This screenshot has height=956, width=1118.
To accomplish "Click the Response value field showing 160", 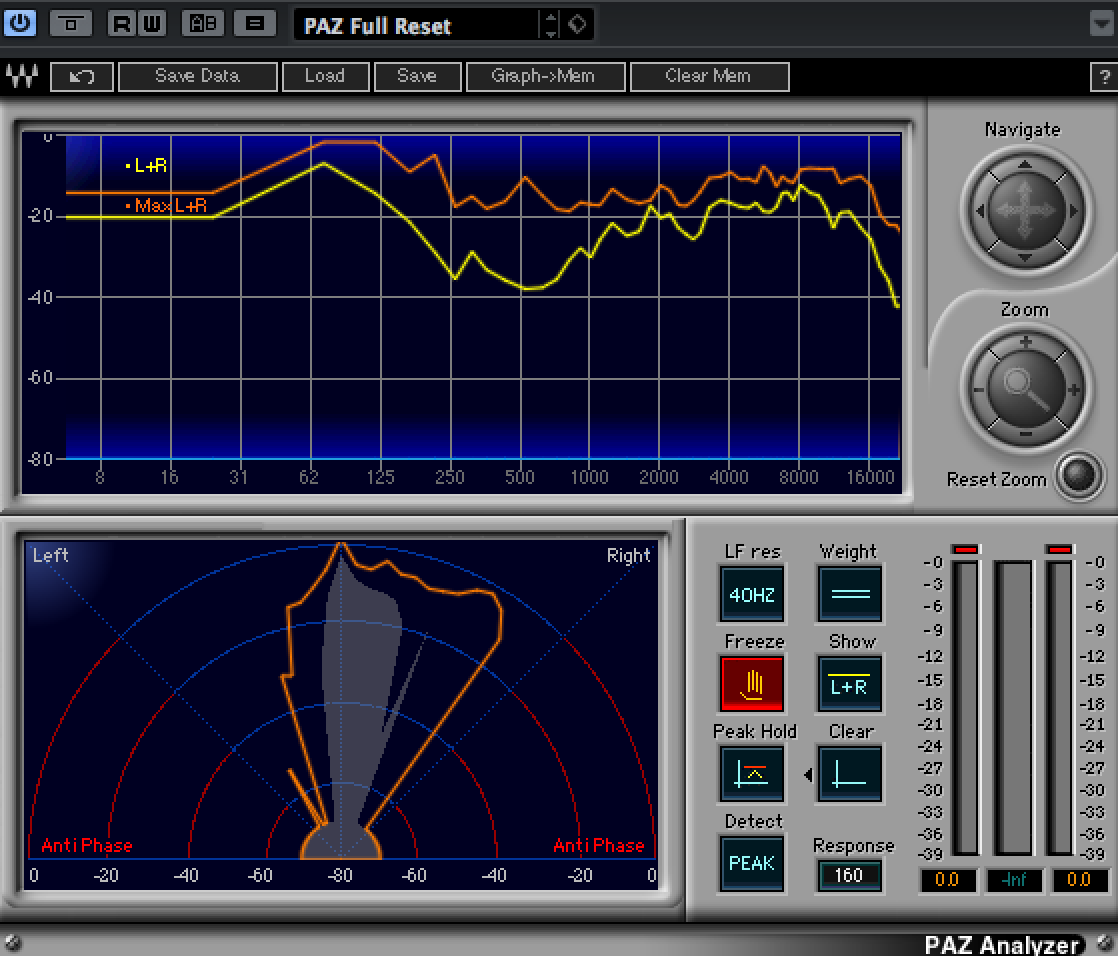I will (848, 876).
